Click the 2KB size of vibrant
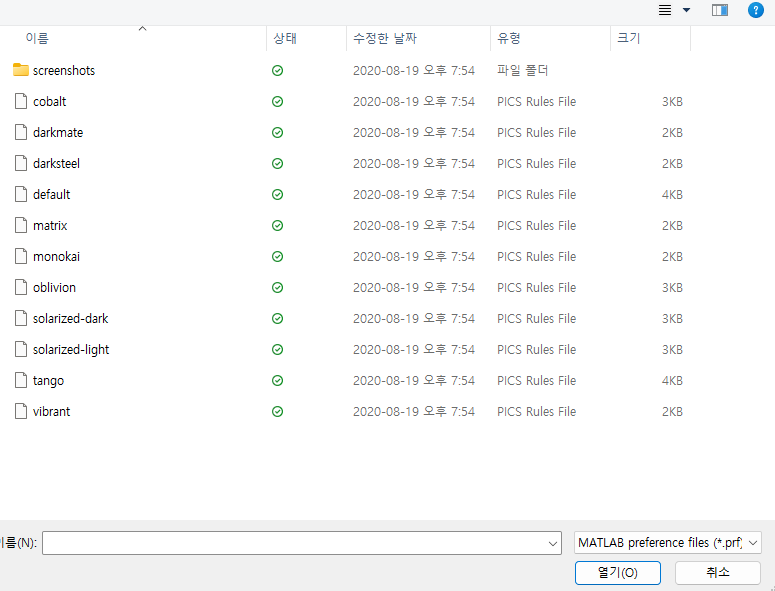The width and height of the screenshot is (775, 591). click(x=672, y=412)
